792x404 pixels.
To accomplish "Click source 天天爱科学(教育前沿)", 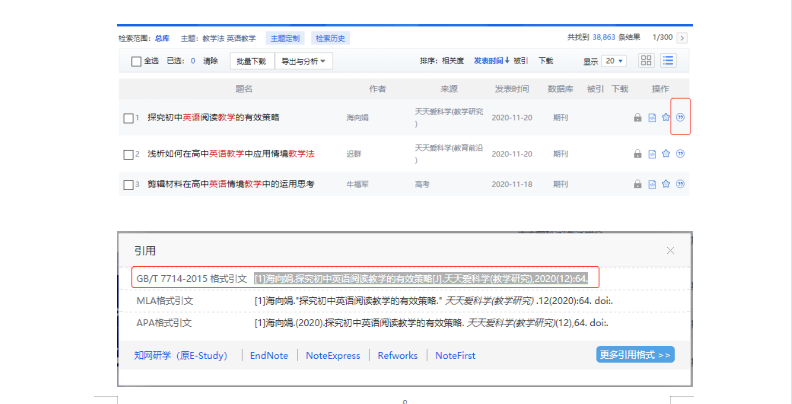I will coord(449,154).
